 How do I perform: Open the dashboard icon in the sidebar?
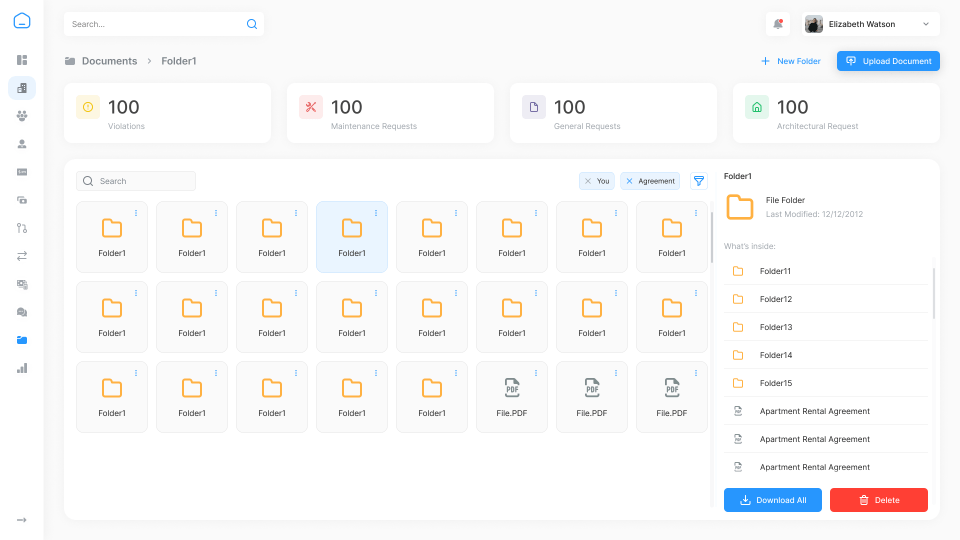click(x=22, y=60)
